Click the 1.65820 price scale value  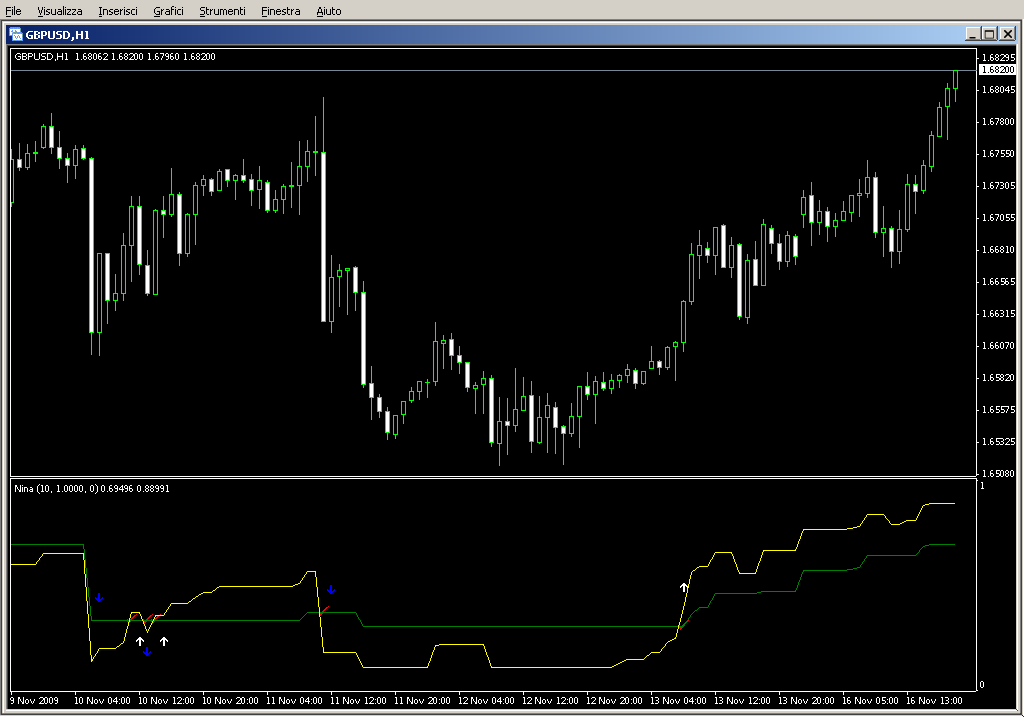[x=999, y=377]
